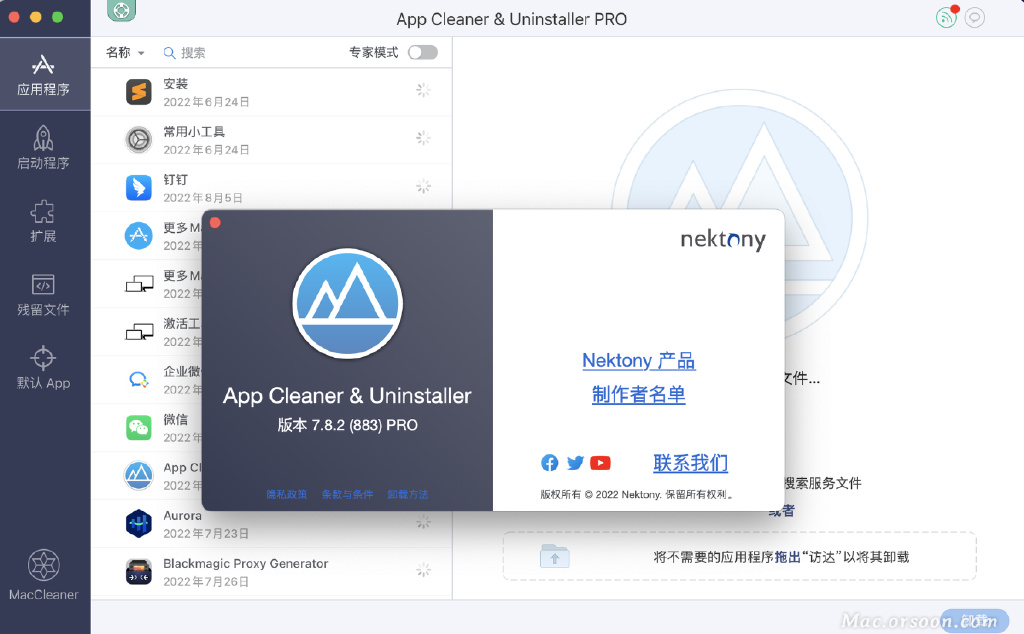Viewport: 1024px width, 634px height.
Task: Select the App Cleaner list row icon
Action: click(x=138, y=475)
